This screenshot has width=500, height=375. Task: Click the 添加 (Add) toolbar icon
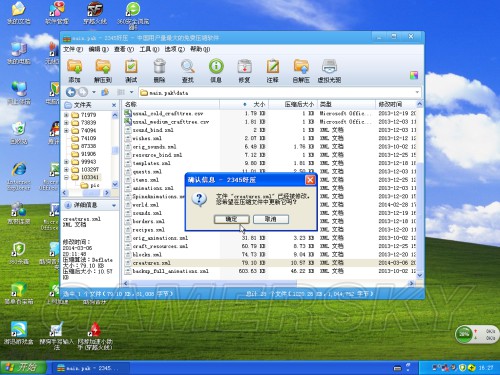[74, 67]
